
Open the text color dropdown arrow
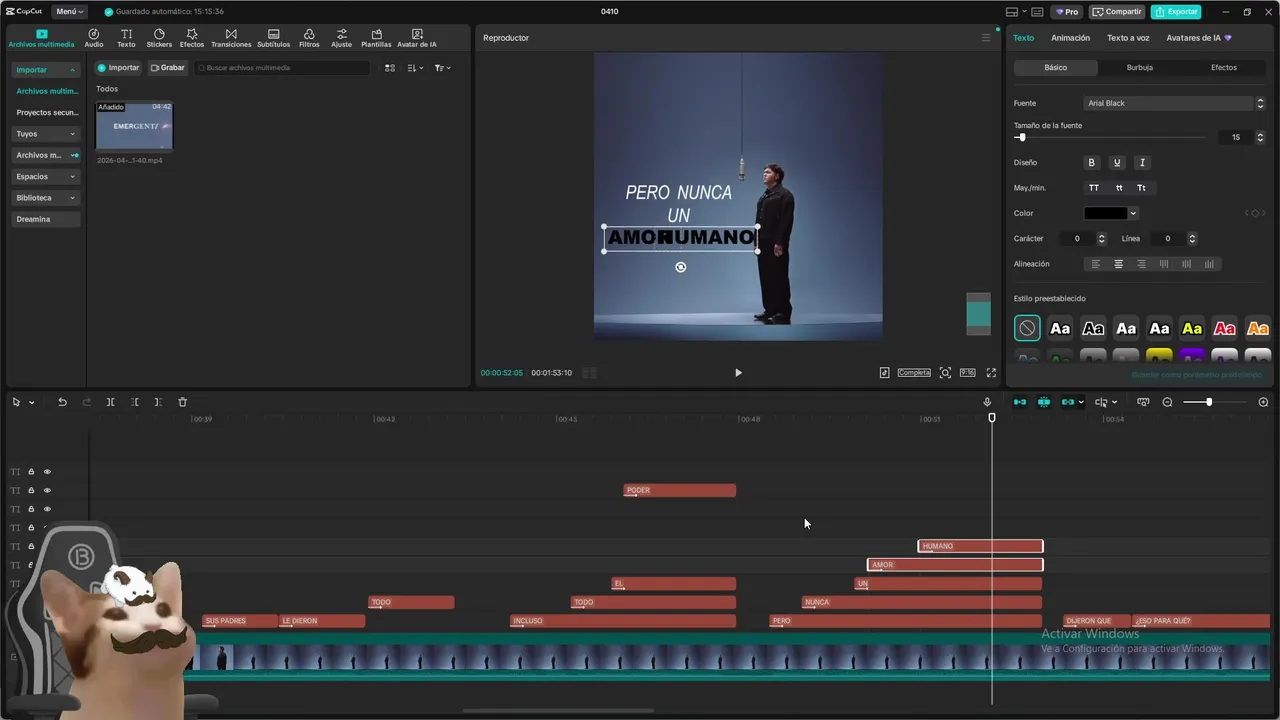1132,213
